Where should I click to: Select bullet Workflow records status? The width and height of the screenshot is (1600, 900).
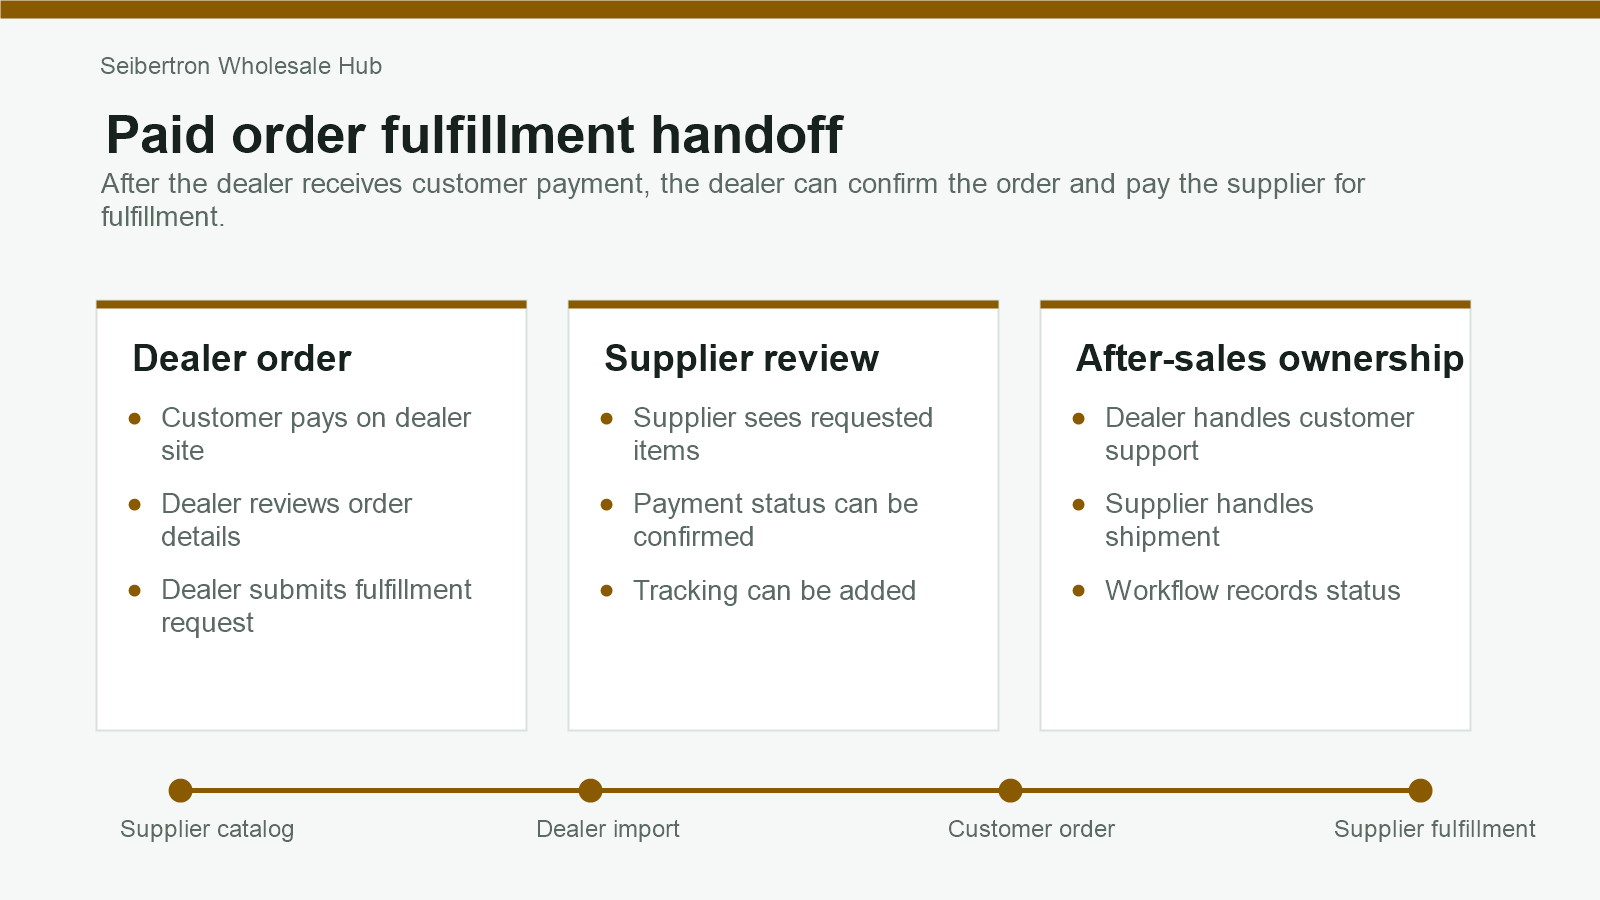(1253, 591)
